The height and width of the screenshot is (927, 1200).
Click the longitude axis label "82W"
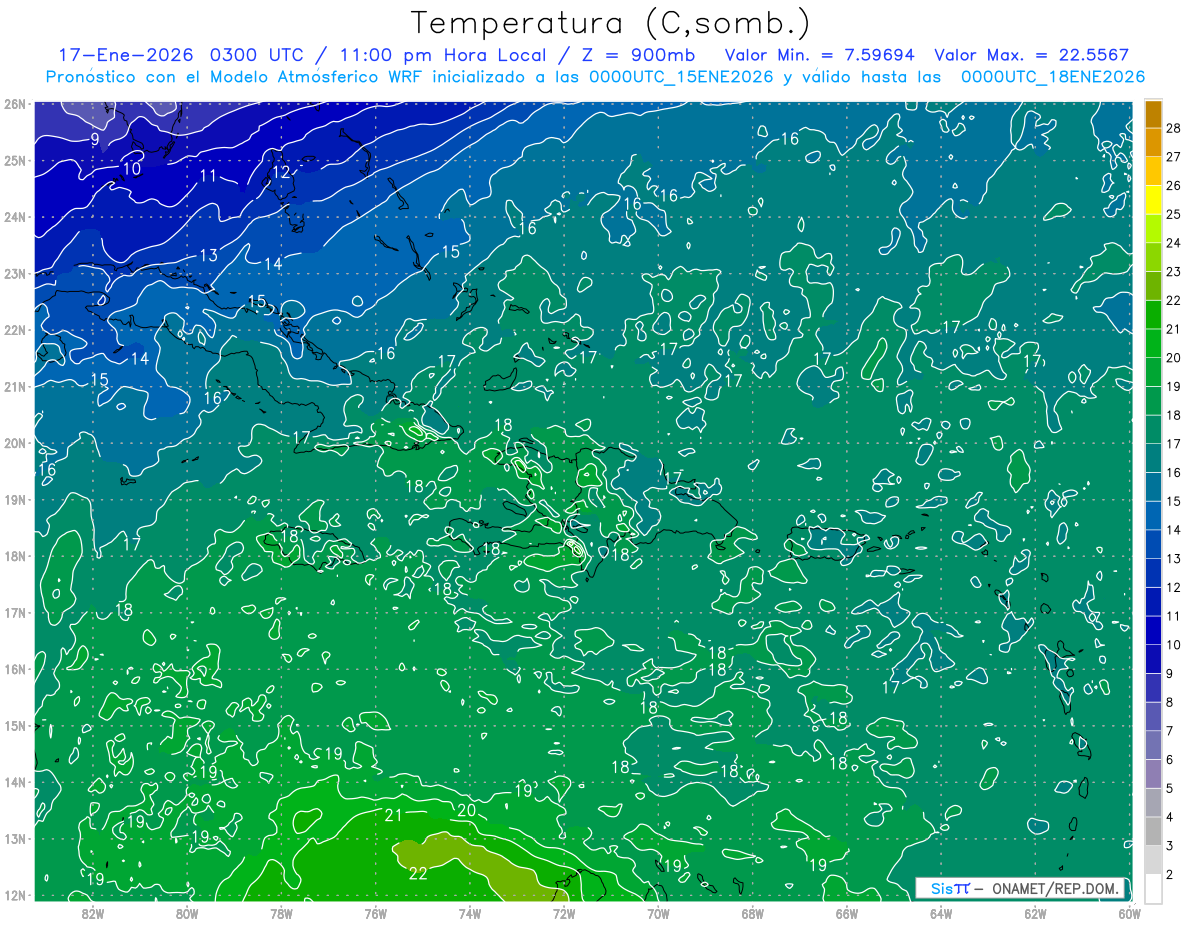(x=92, y=913)
